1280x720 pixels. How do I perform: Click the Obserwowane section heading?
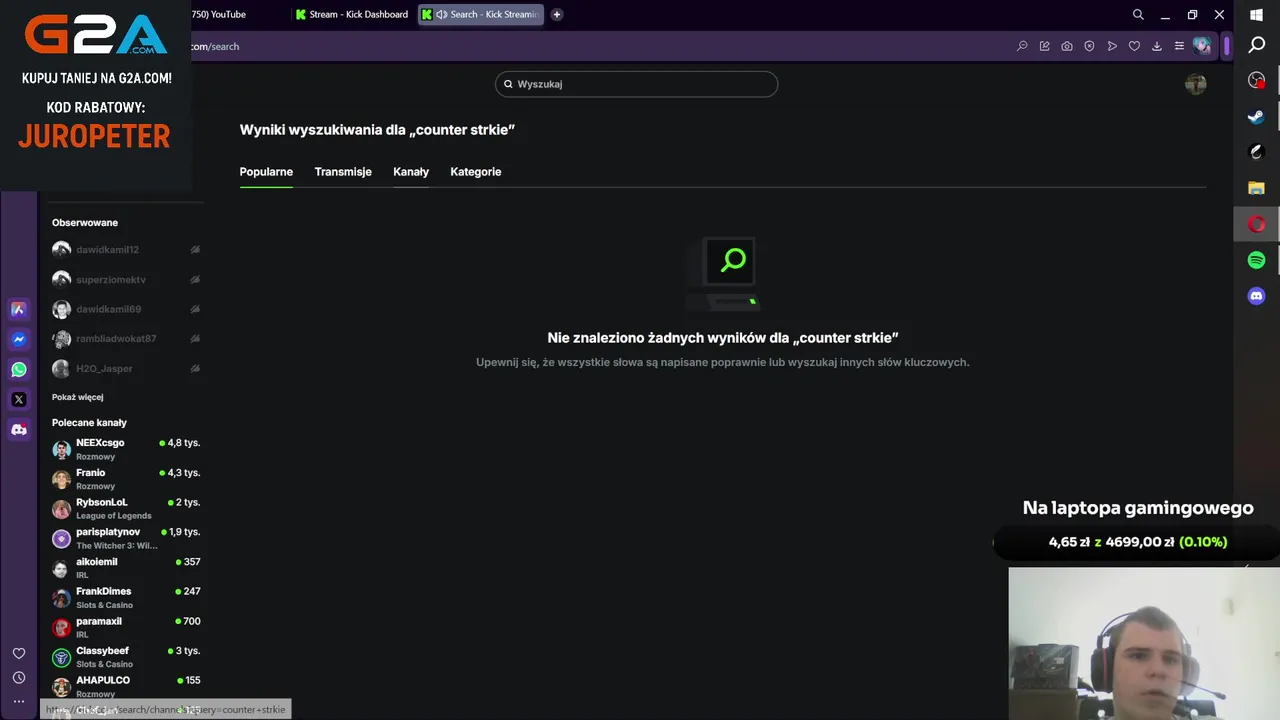pos(85,223)
